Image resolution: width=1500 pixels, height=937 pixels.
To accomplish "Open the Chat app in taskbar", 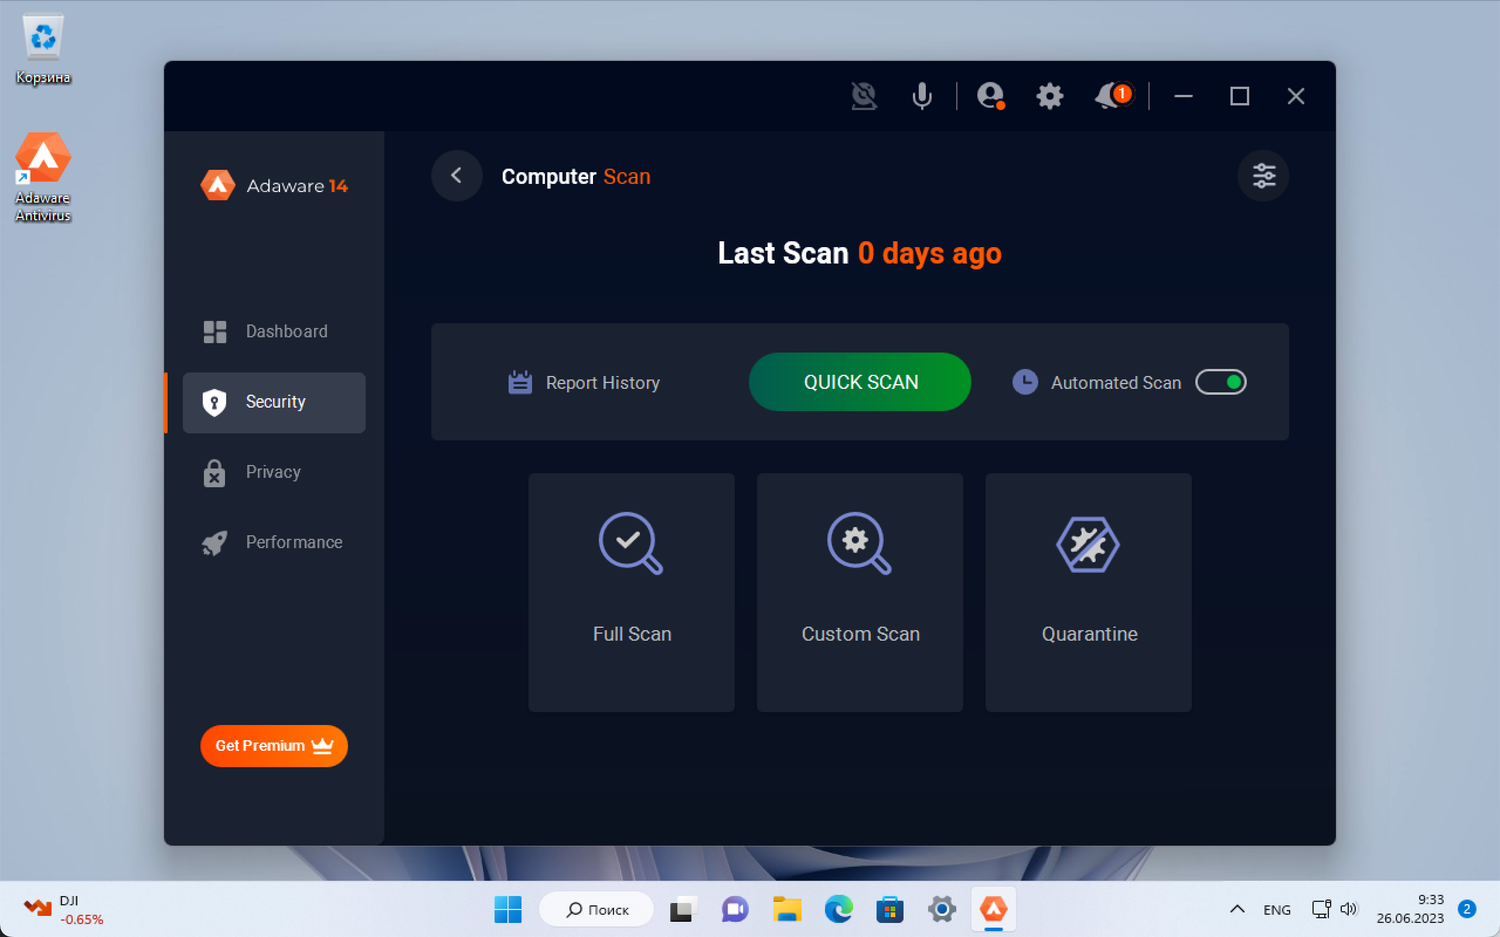I will point(735,909).
